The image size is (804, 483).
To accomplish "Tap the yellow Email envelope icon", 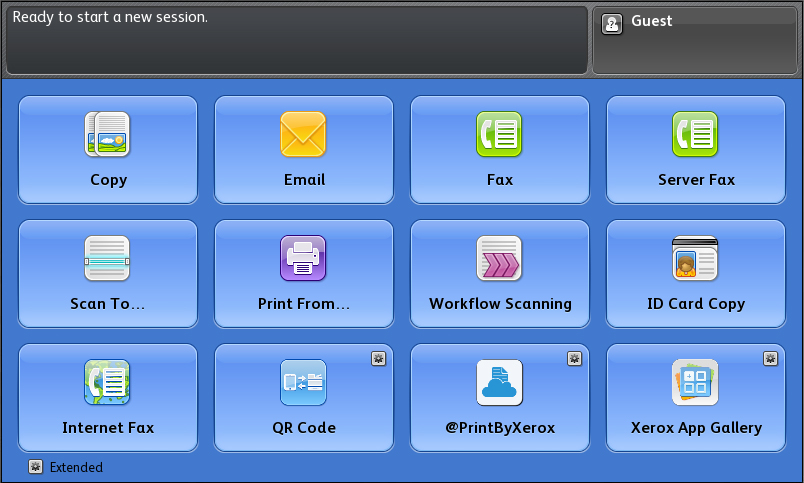I will [x=304, y=134].
